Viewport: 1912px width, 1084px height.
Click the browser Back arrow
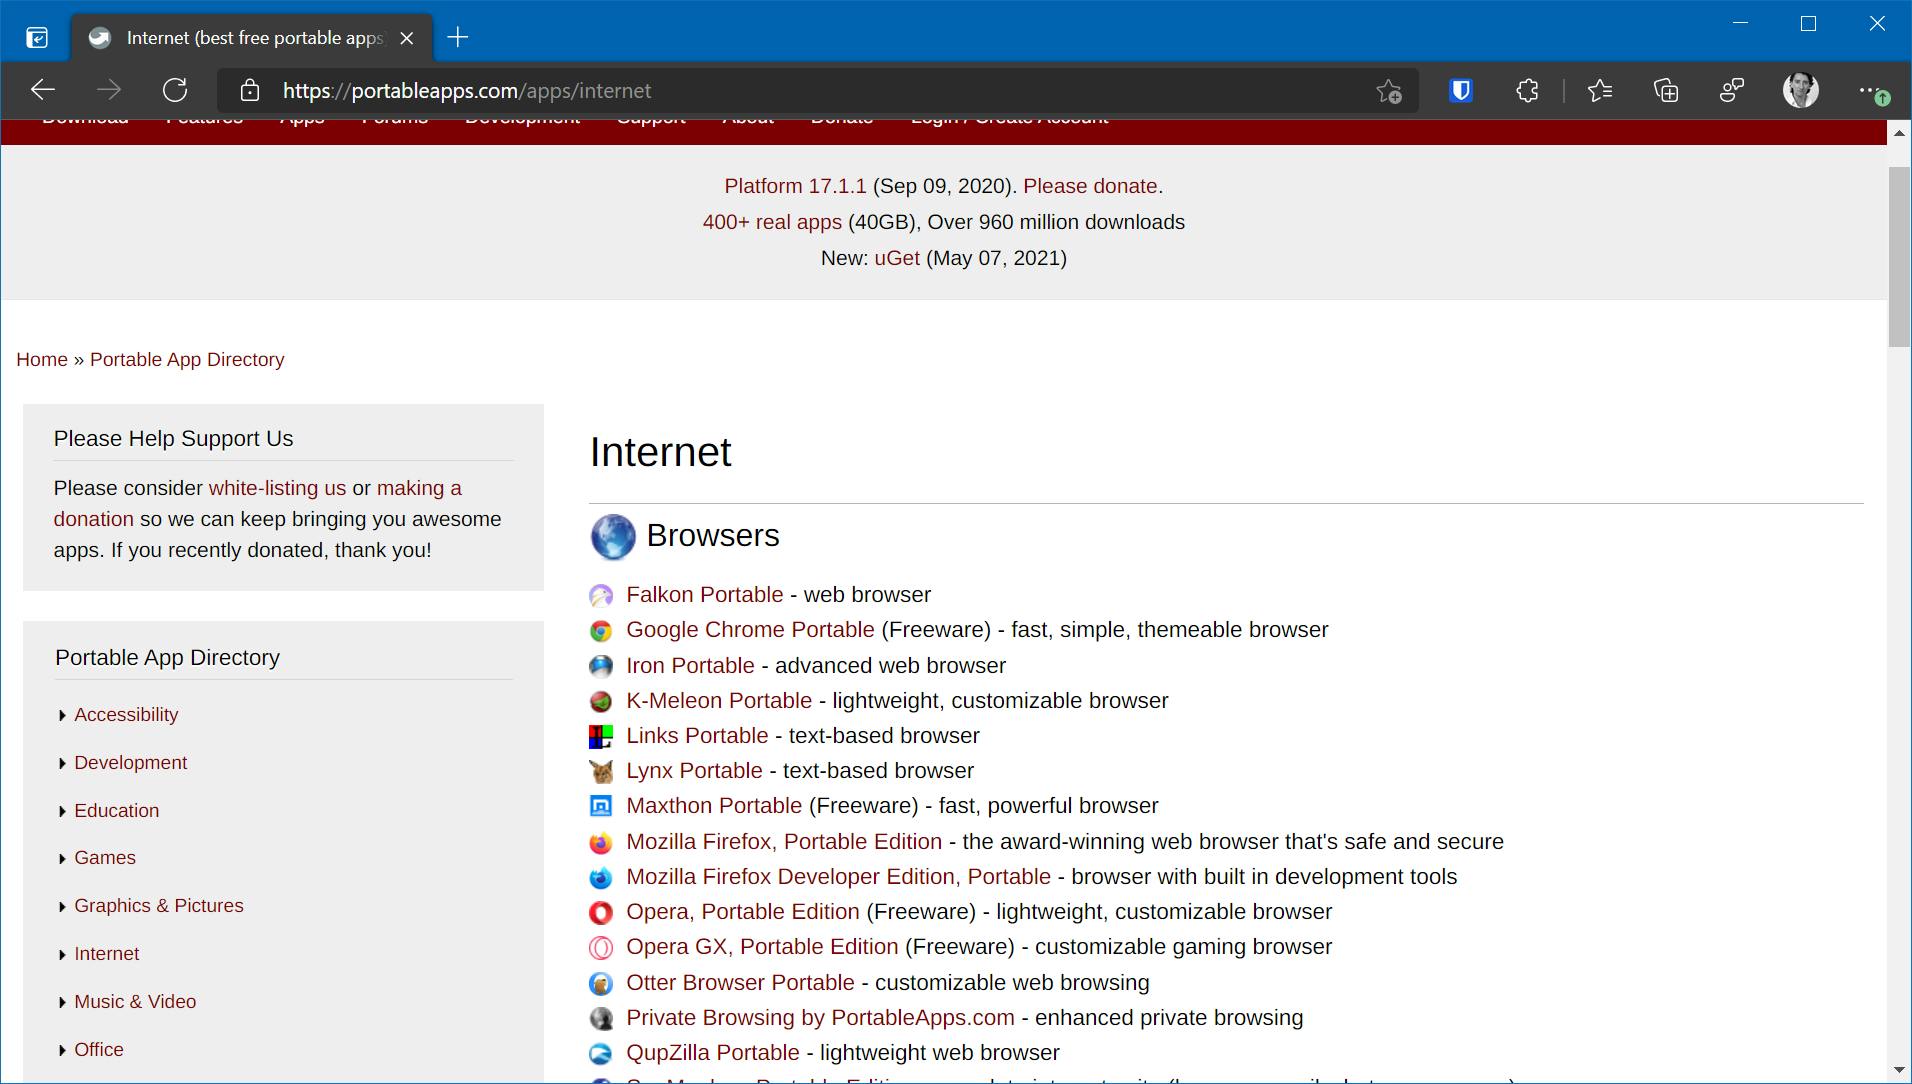[42, 90]
